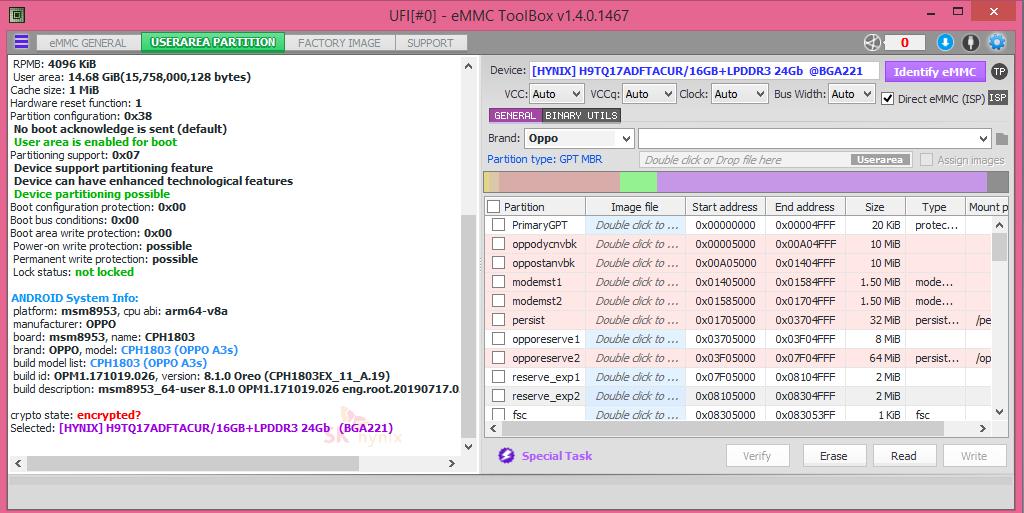Check the reserve_exp2 partition checkbox
The image size is (1024, 513).
(x=498, y=396)
